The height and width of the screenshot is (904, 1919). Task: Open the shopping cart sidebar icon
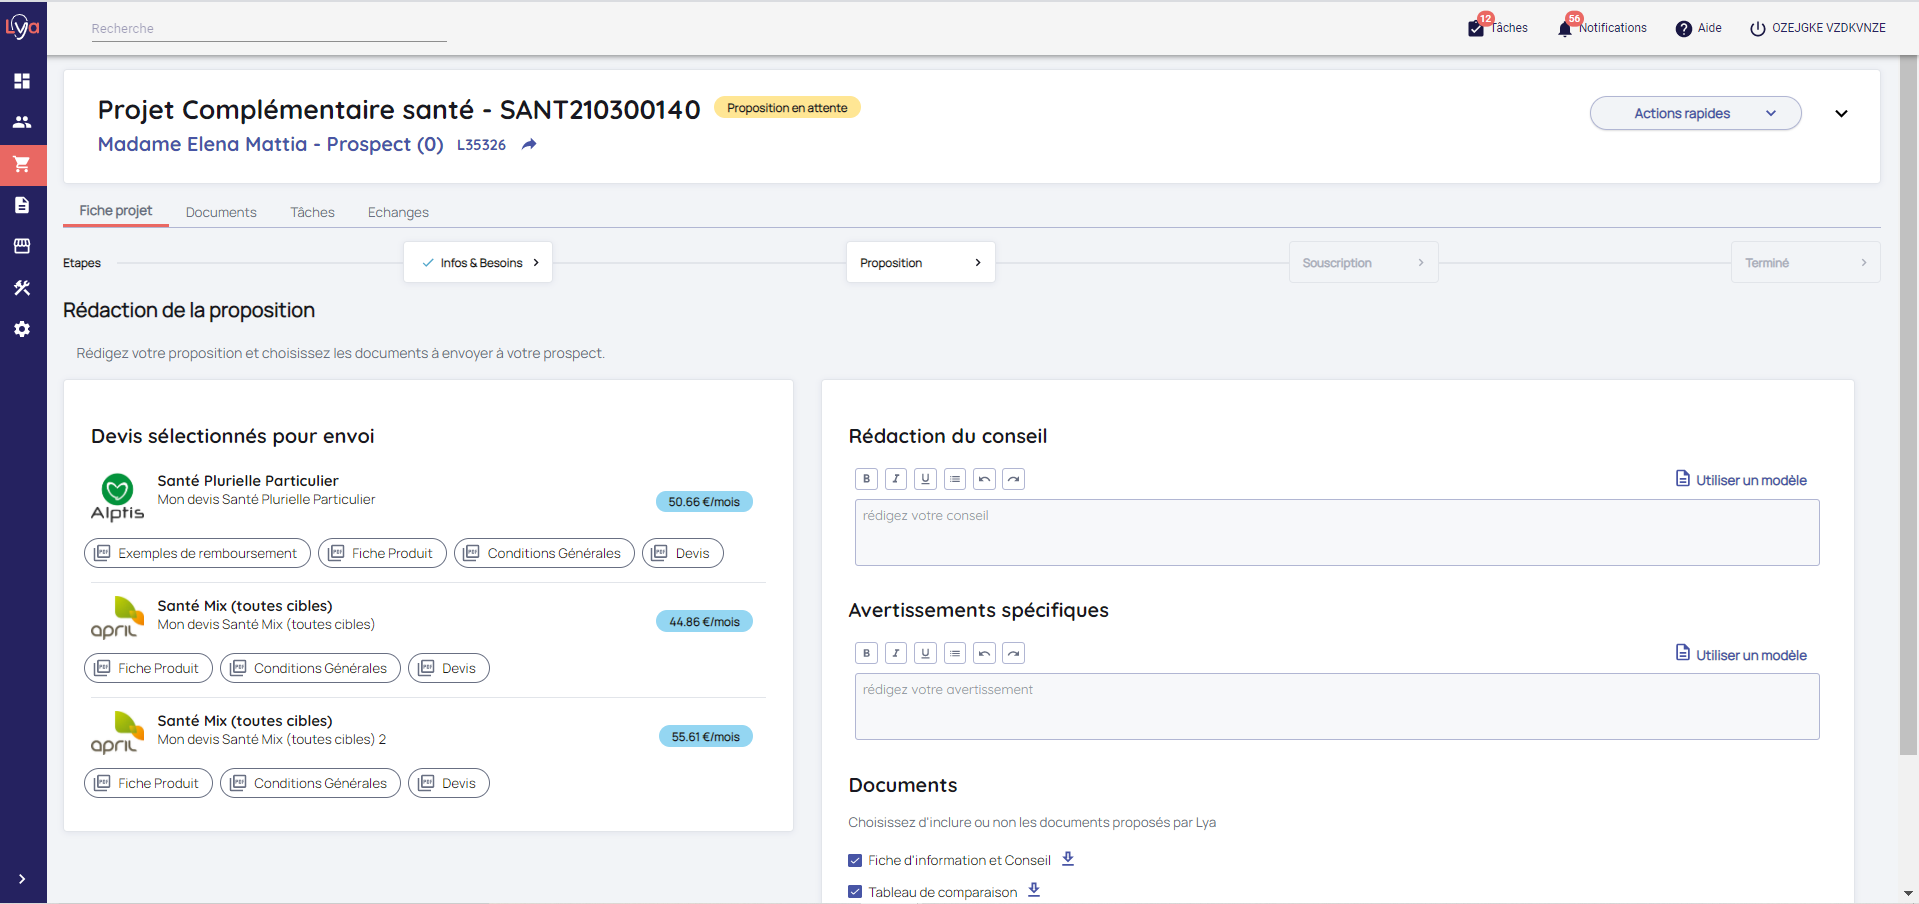point(22,164)
